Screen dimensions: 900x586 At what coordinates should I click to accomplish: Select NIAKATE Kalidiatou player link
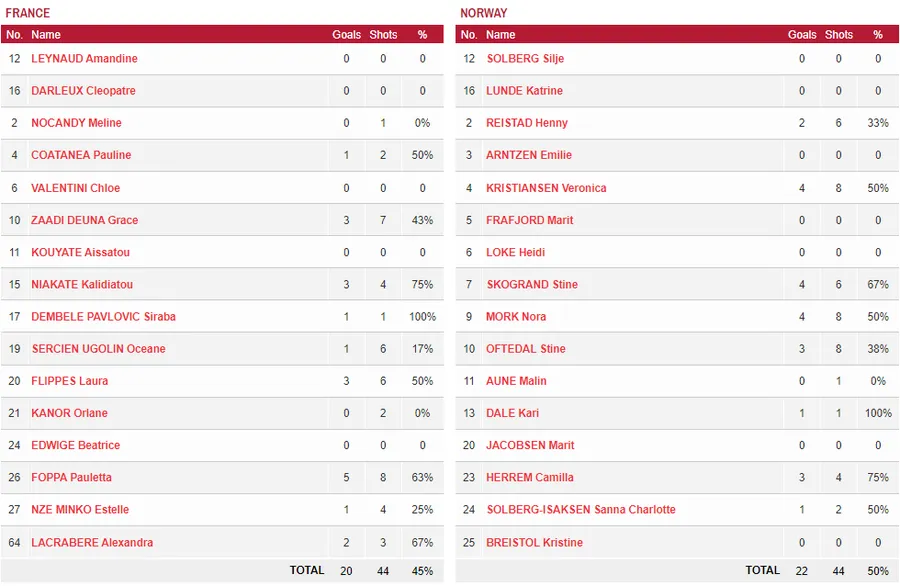pyautogui.click(x=81, y=285)
